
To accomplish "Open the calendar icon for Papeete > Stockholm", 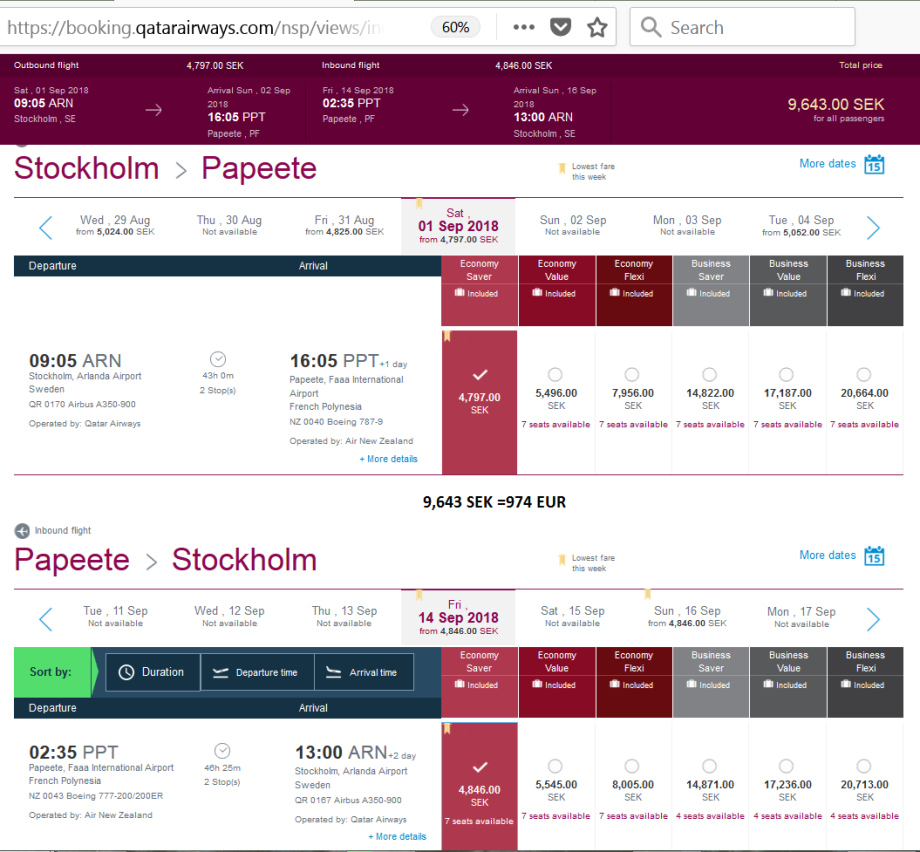I will [874, 556].
